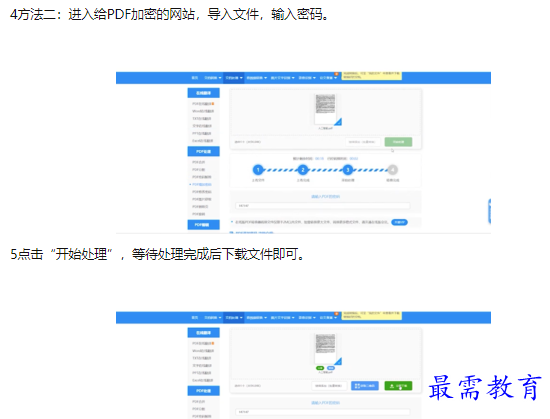Image resolution: width=550 pixels, height=419 pixels.
Task: Click small blue pill under lower PDF thumbnail
Action: (x=331, y=368)
